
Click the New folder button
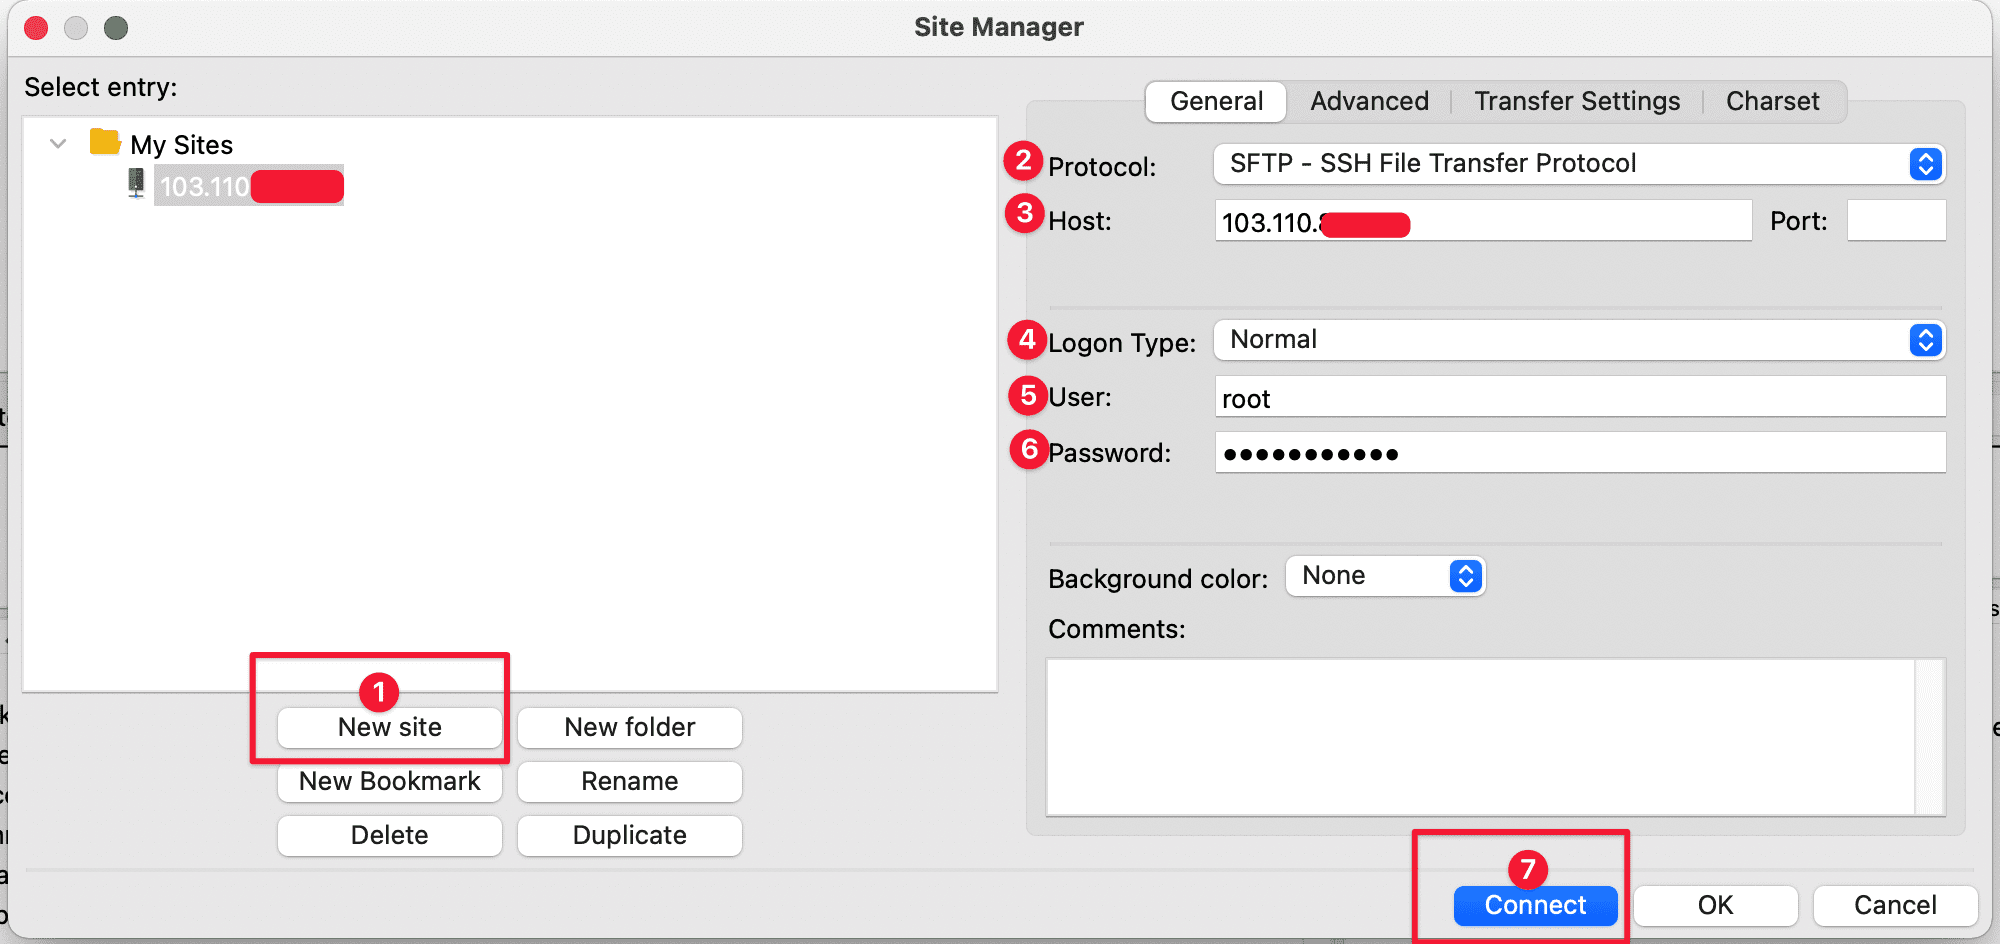pos(629,727)
